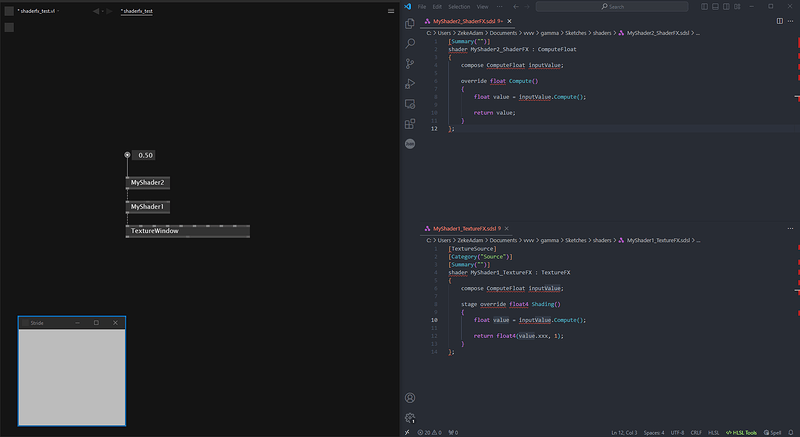This screenshot has width=800, height=437.
Task: Open the Edit menu in VS Code
Action: click(x=437, y=7)
